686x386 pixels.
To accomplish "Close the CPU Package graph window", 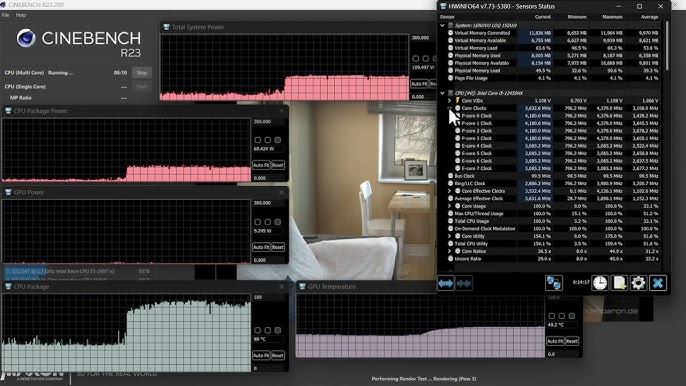I will [x=281, y=287].
